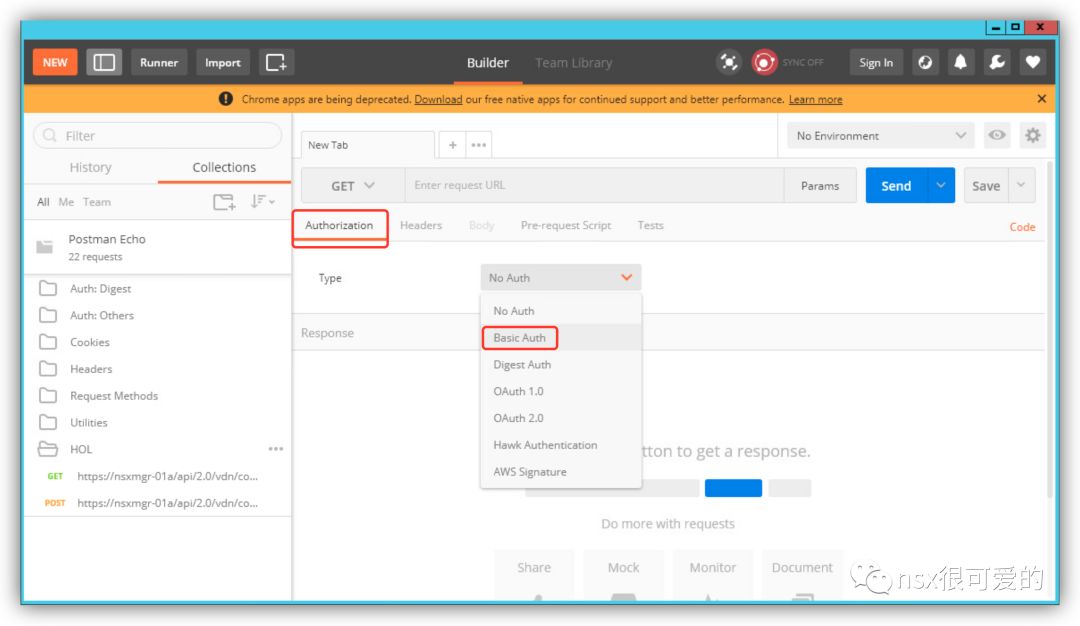Expand the Utilities folder

pyautogui.click(x=158, y=423)
